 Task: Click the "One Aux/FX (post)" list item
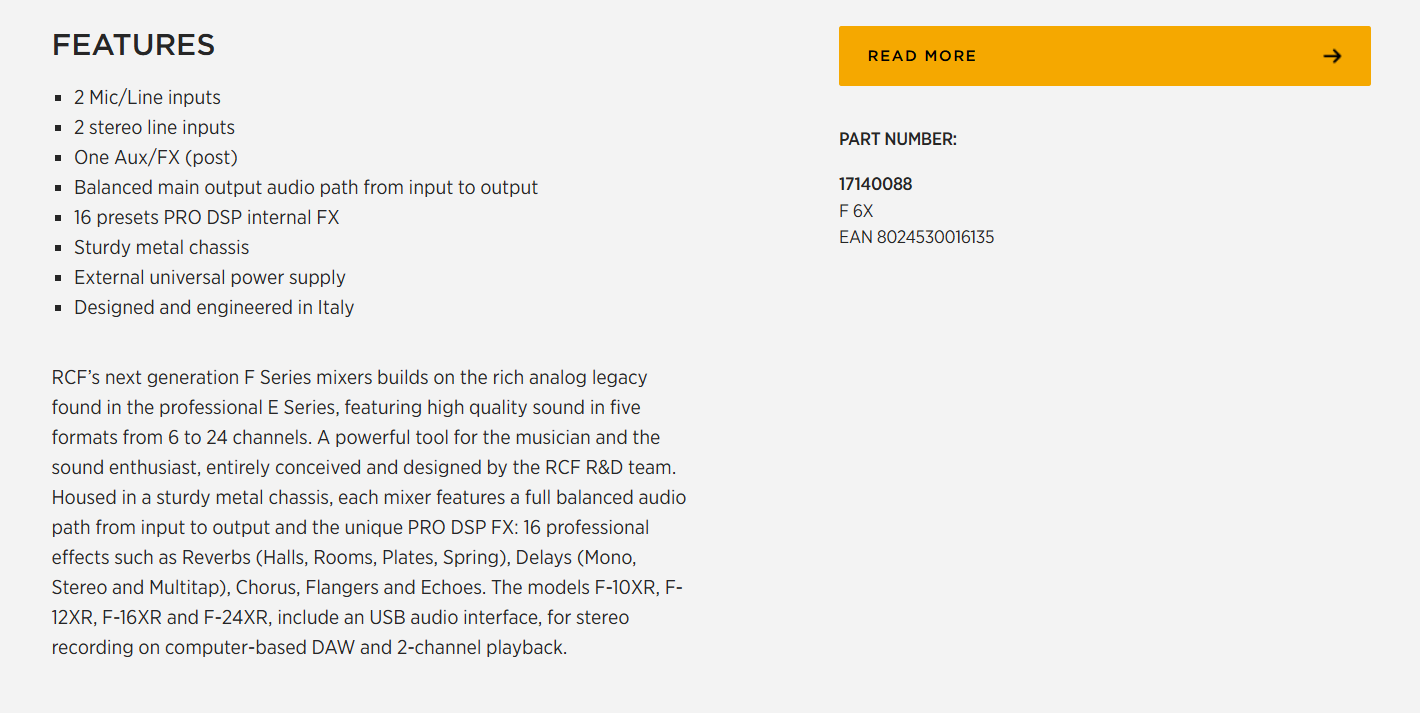coord(155,158)
